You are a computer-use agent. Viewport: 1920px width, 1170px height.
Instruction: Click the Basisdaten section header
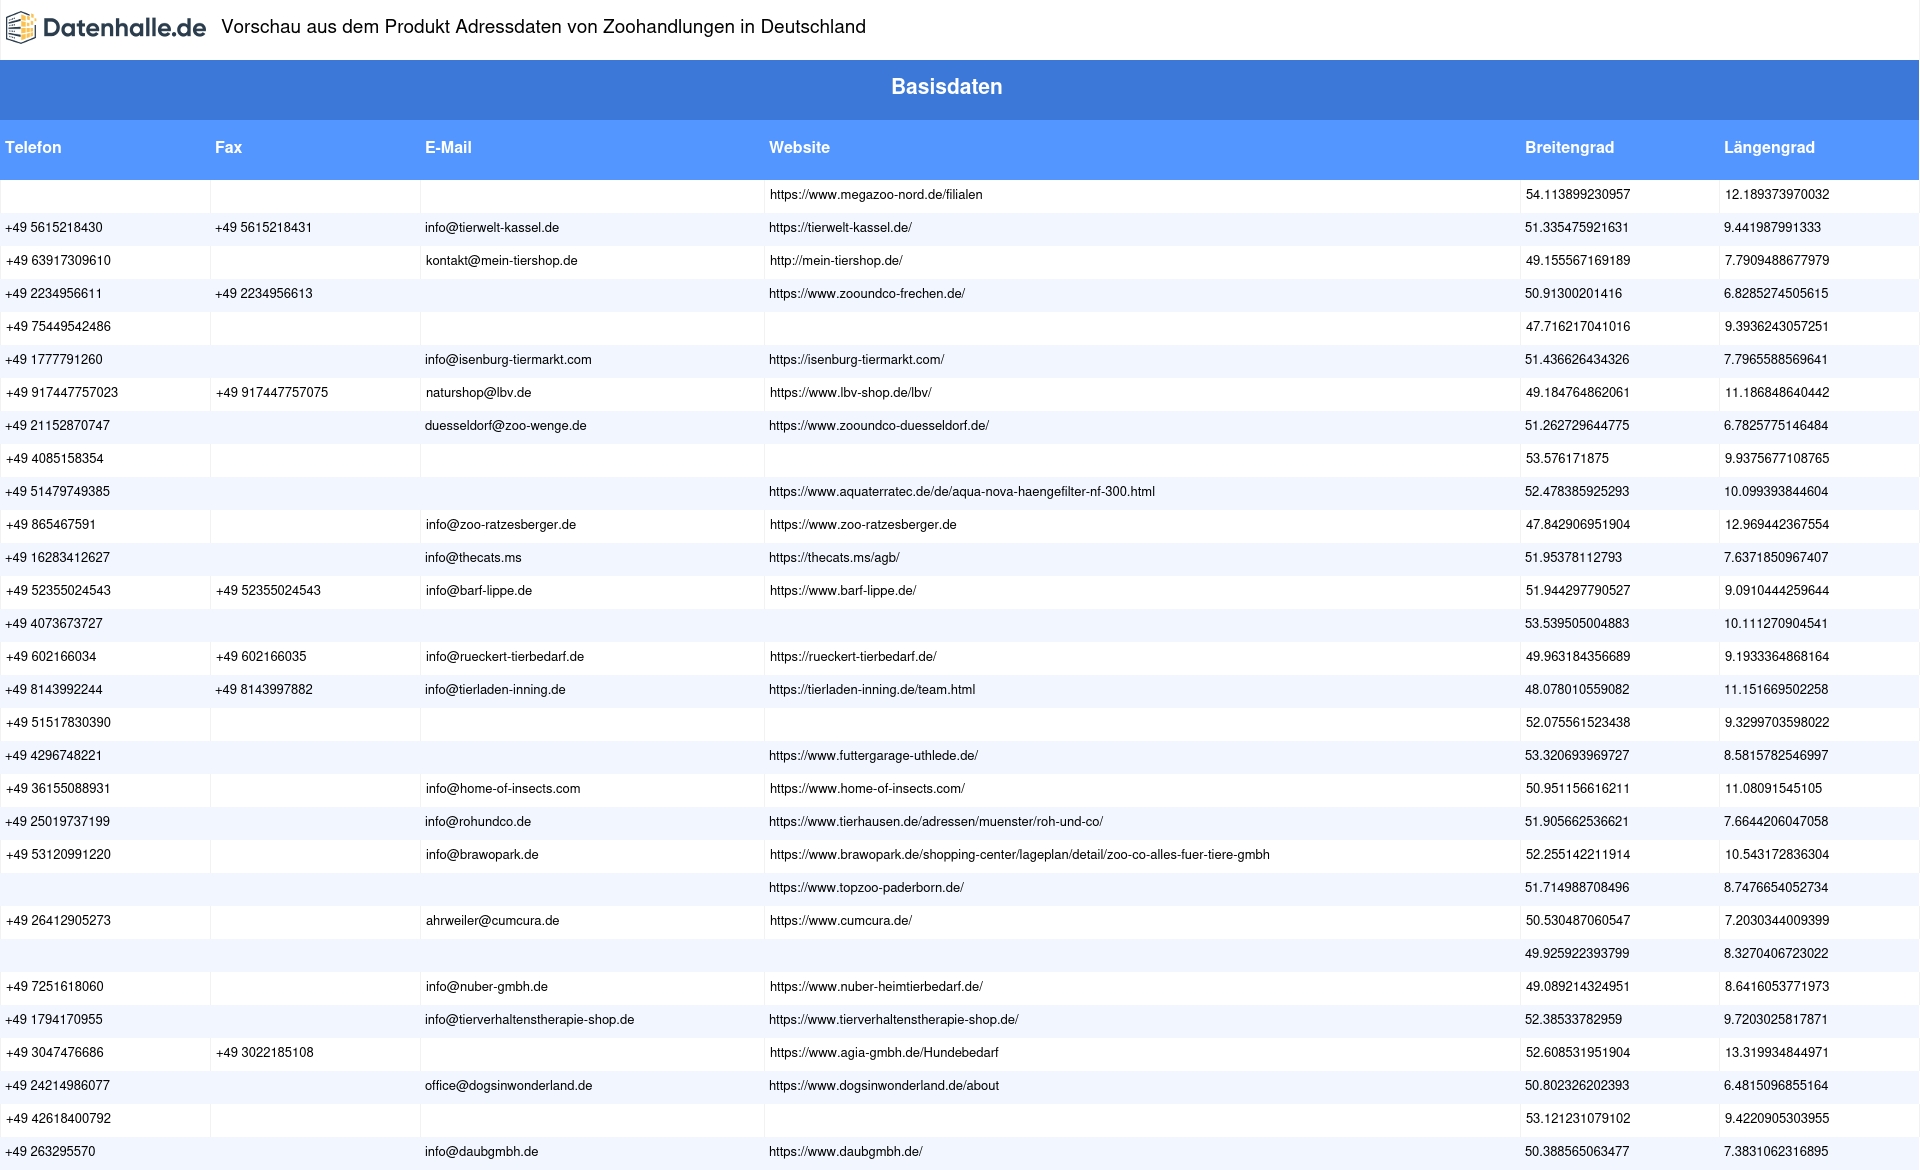click(x=947, y=87)
